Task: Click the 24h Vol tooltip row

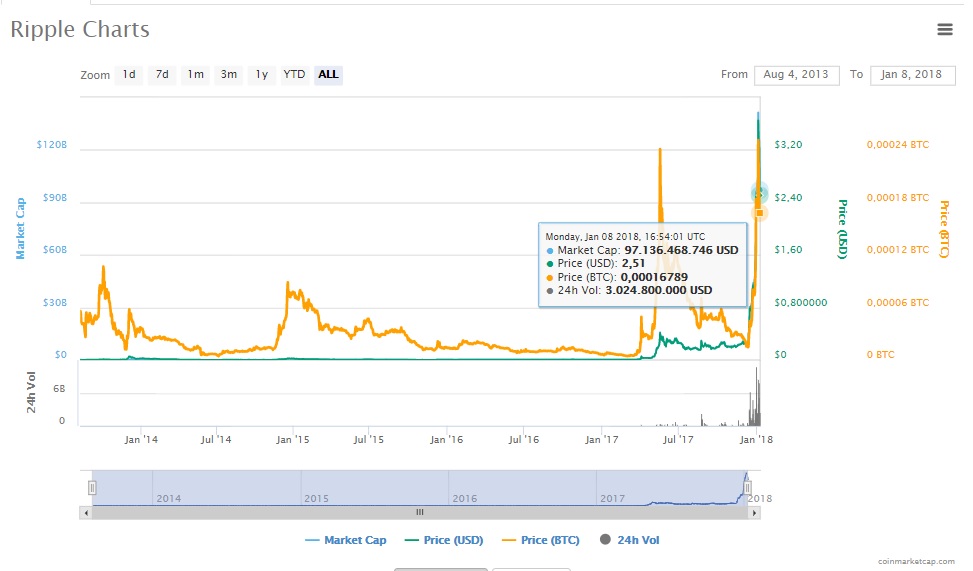Action: click(x=629, y=290)
